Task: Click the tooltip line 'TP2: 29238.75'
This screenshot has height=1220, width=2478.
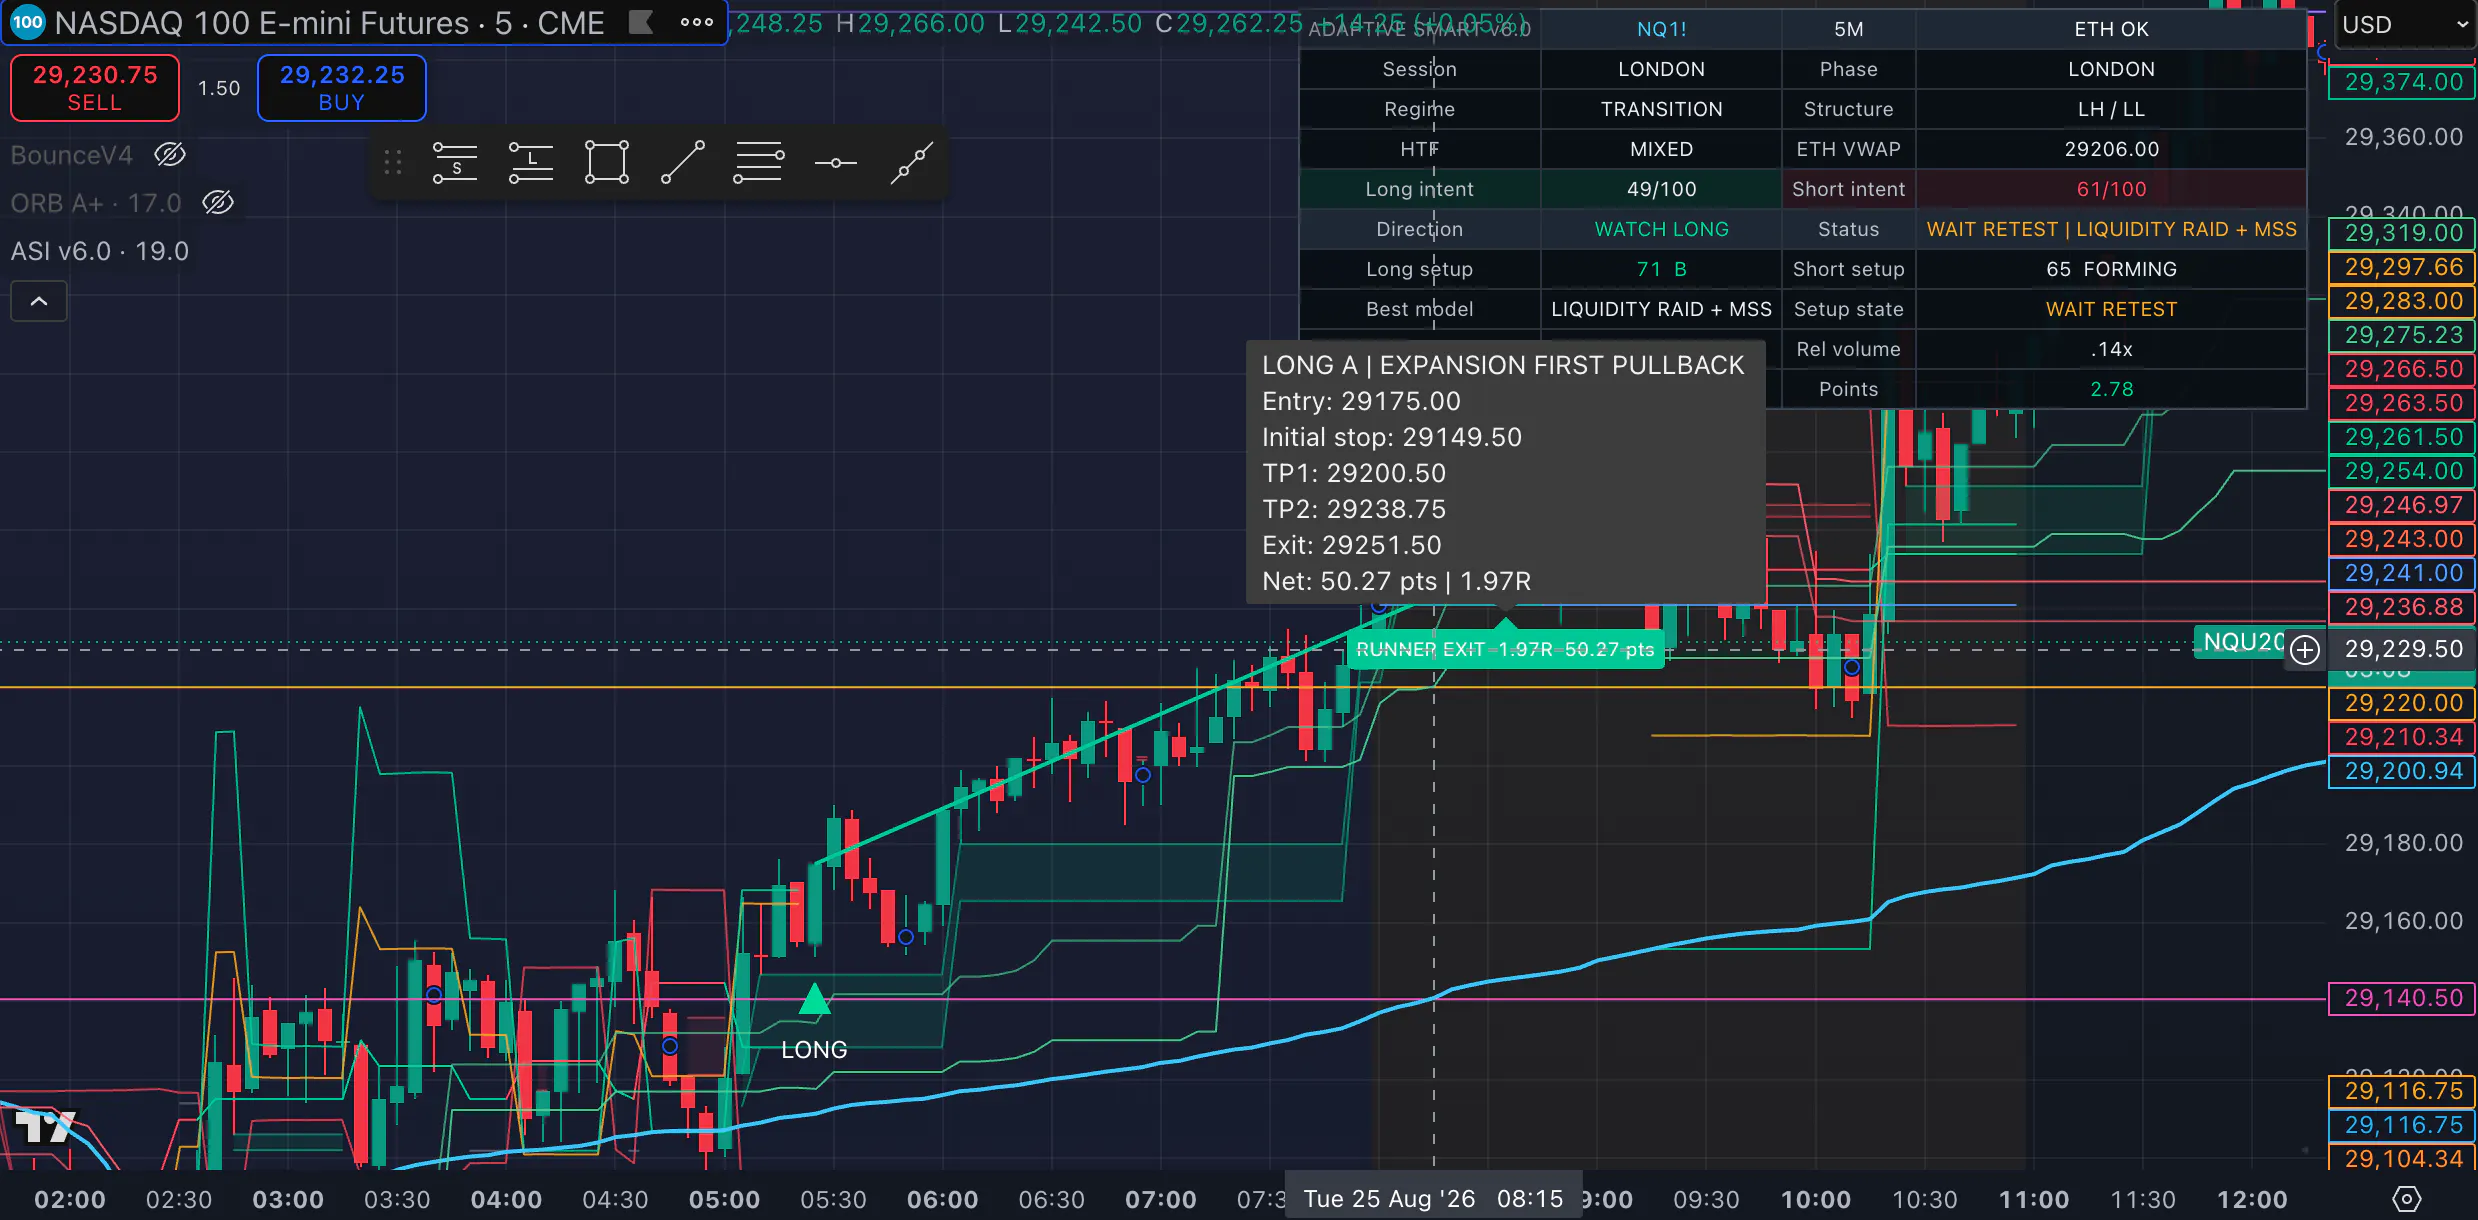Action: 1354,509
